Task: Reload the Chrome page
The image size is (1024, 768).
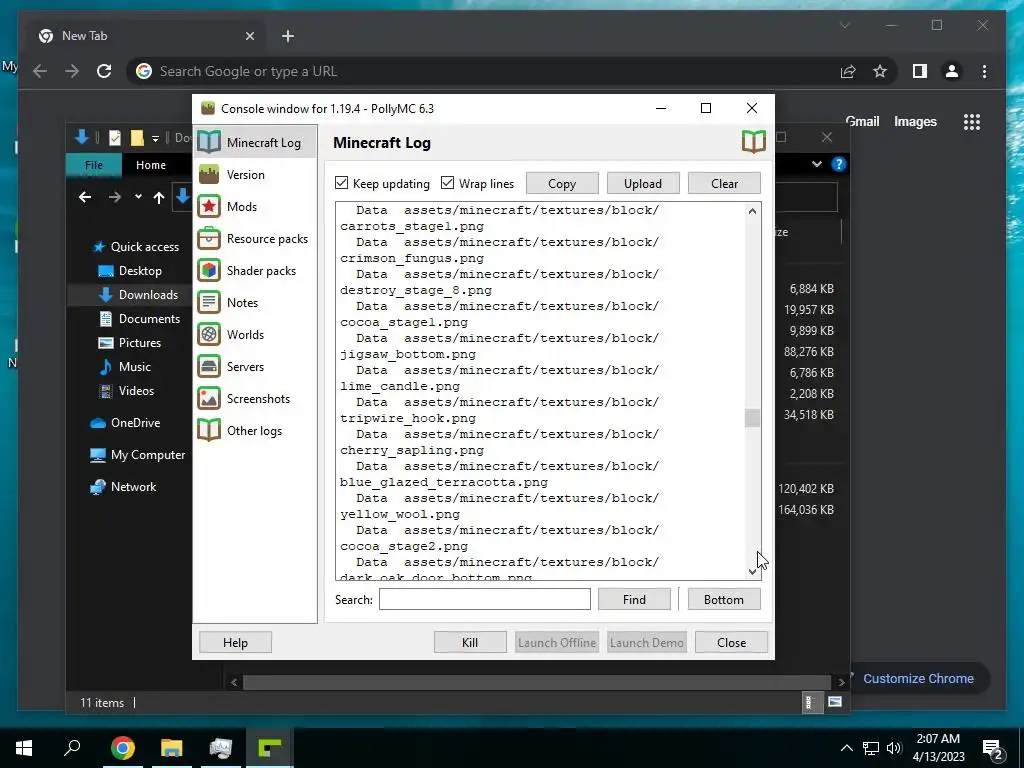Action: point(104,71)
